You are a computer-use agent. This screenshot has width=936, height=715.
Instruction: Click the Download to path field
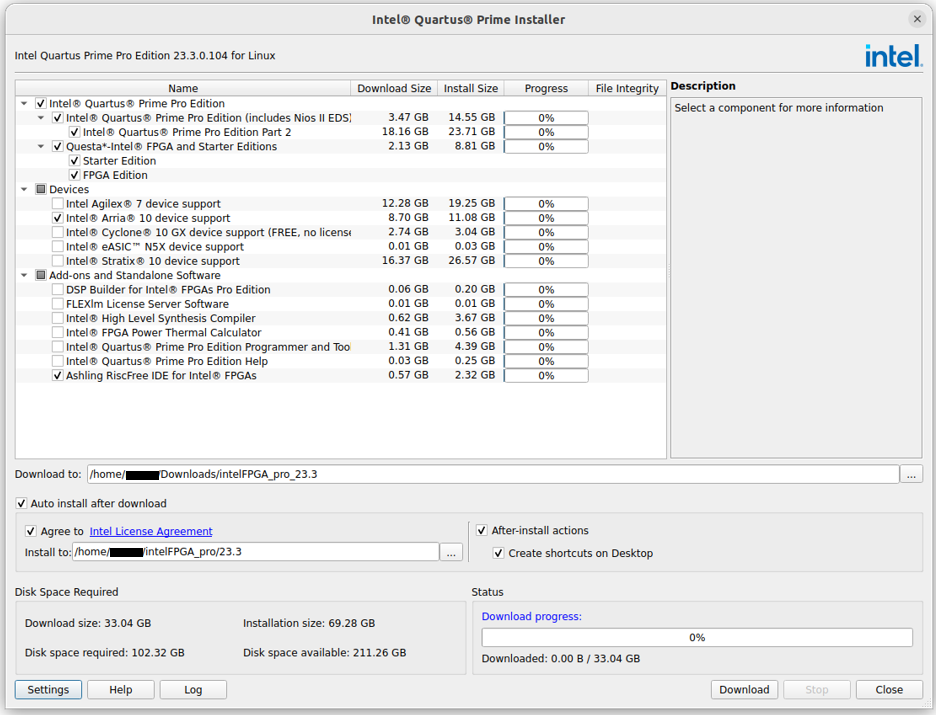tap(493, 474)
